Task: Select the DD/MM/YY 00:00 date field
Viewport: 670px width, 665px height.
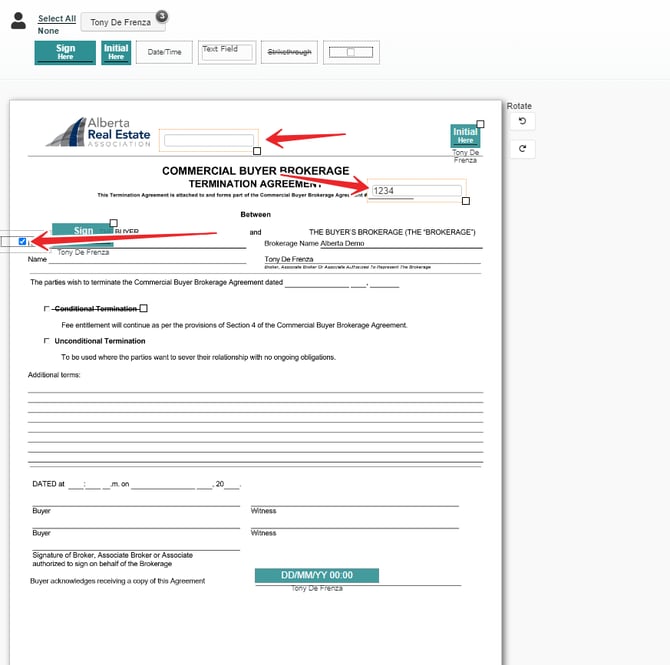Action: [316, 576]
